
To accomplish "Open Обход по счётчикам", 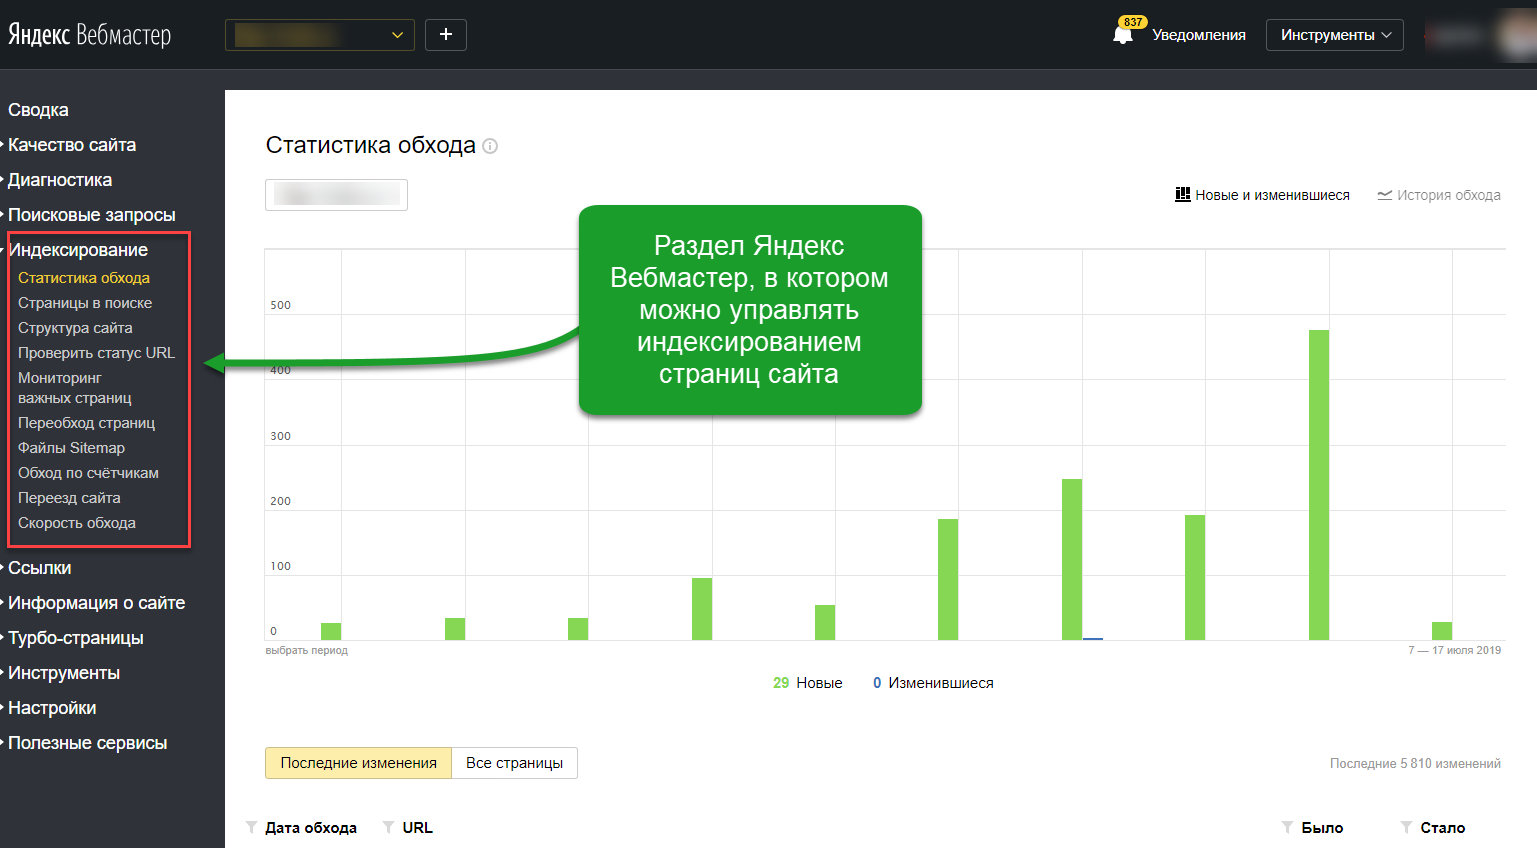I will 88,473.
